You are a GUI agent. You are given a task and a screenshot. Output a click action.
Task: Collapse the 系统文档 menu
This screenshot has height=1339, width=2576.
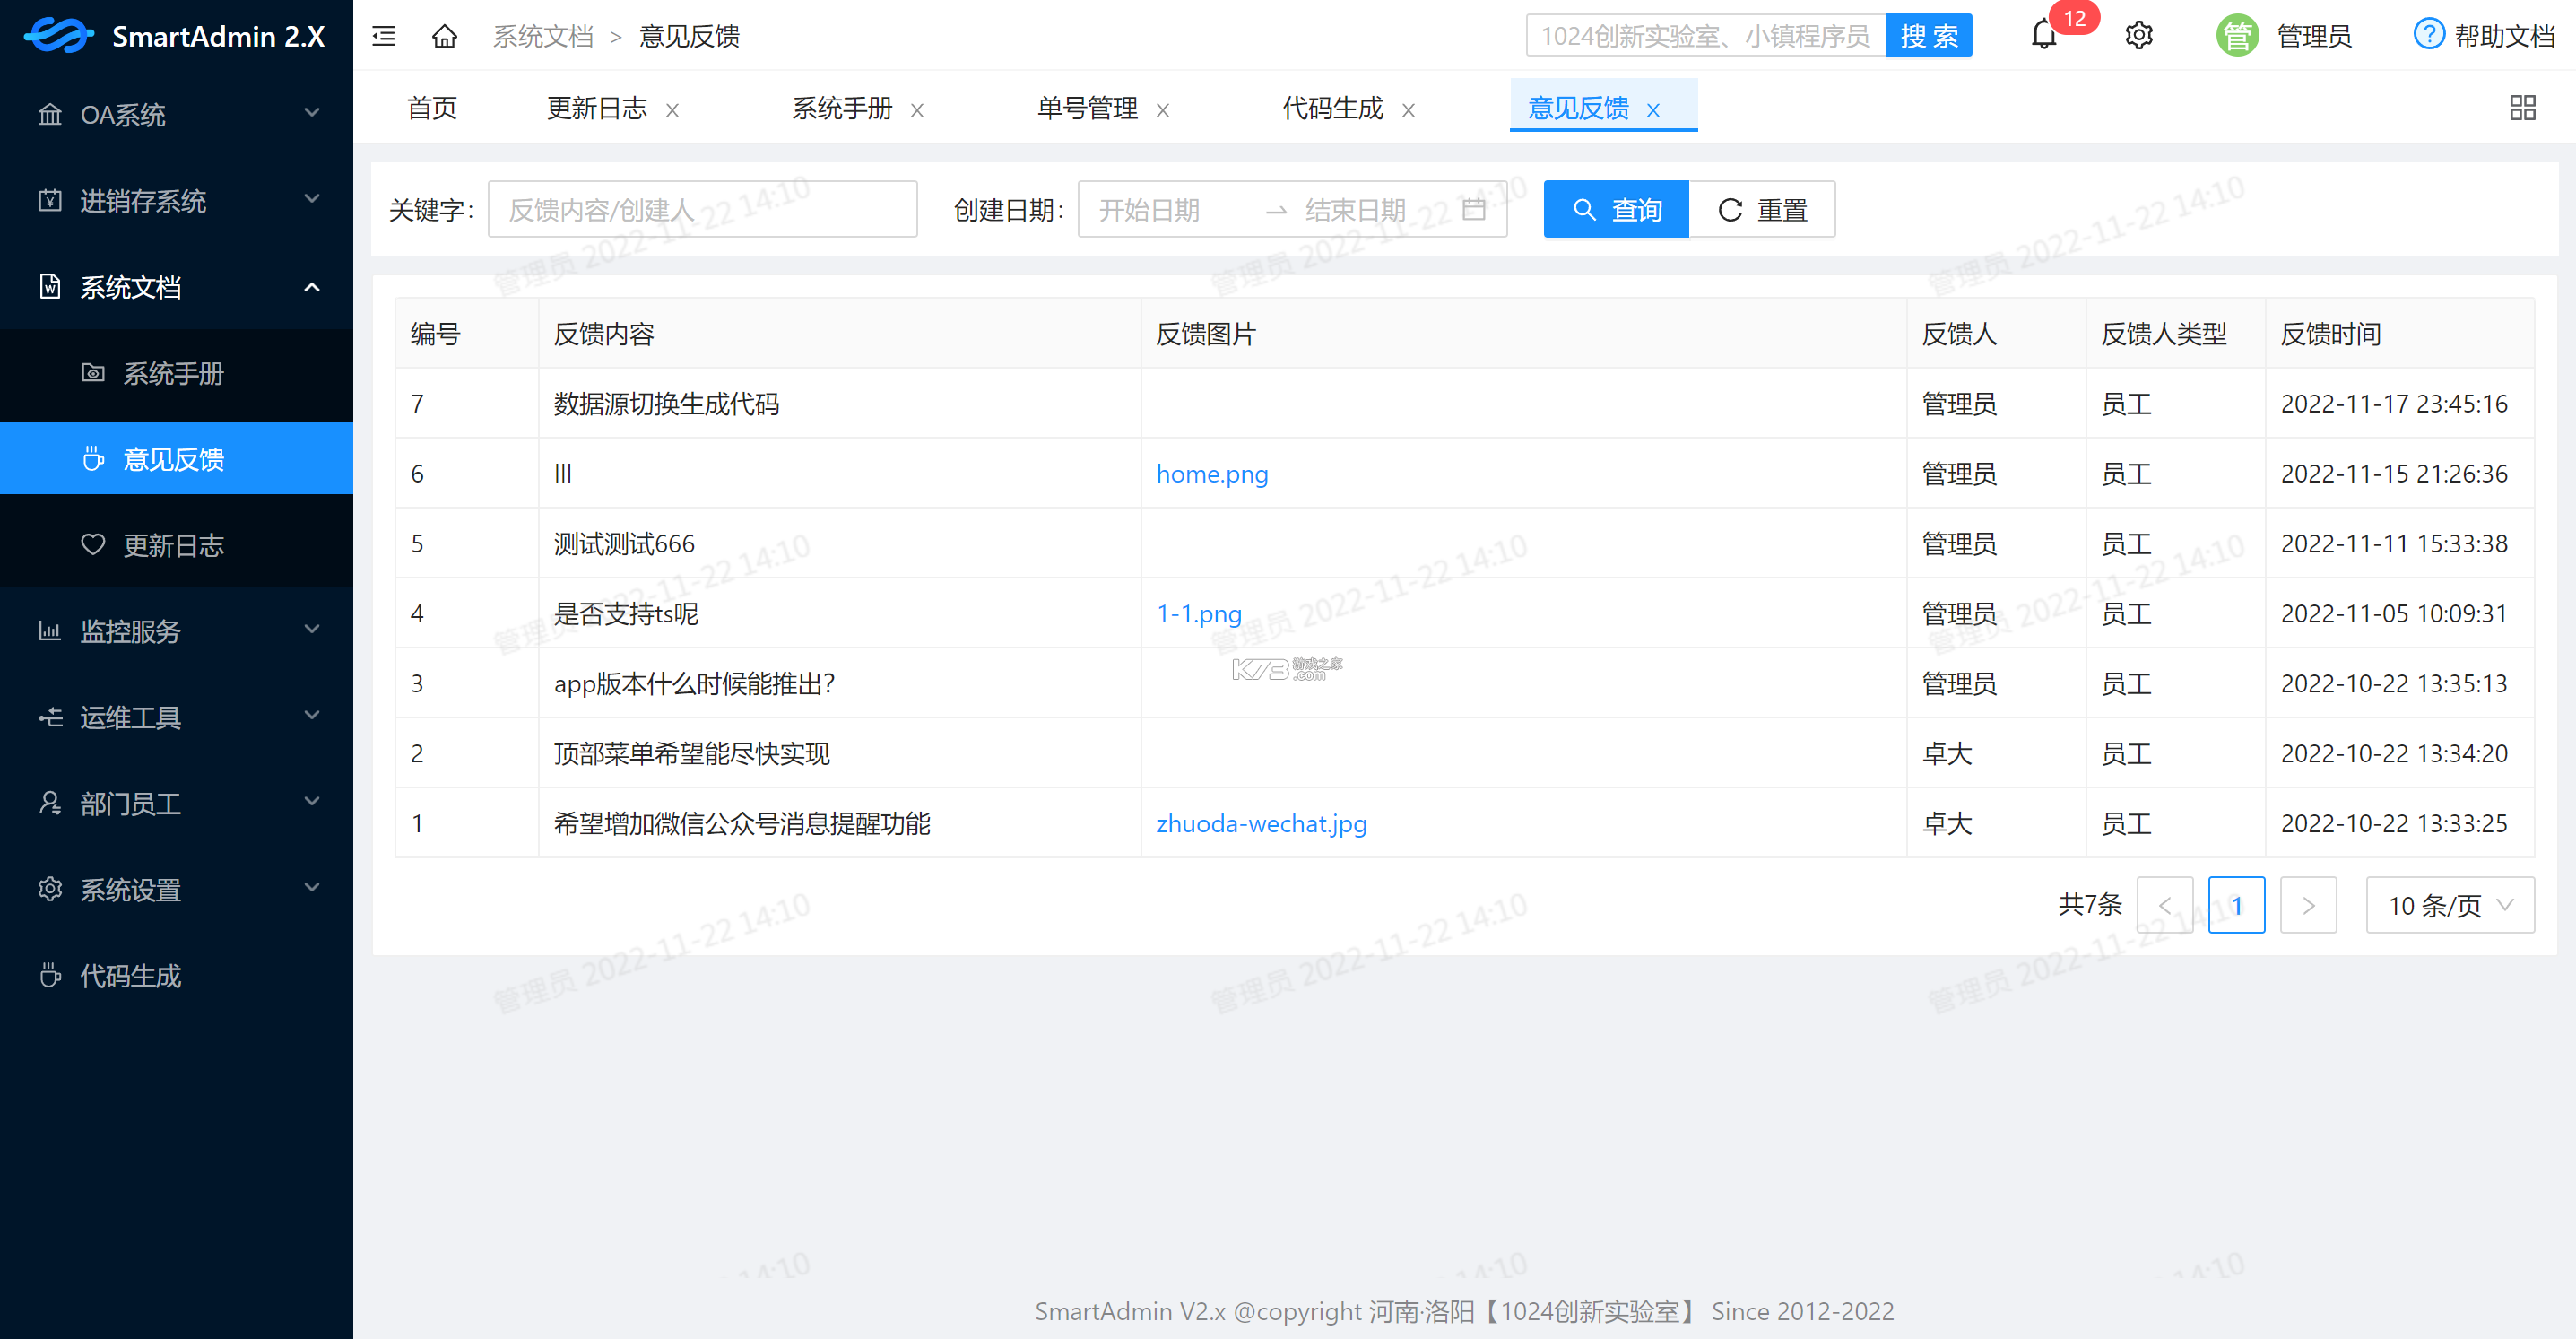tap(176, 287)
